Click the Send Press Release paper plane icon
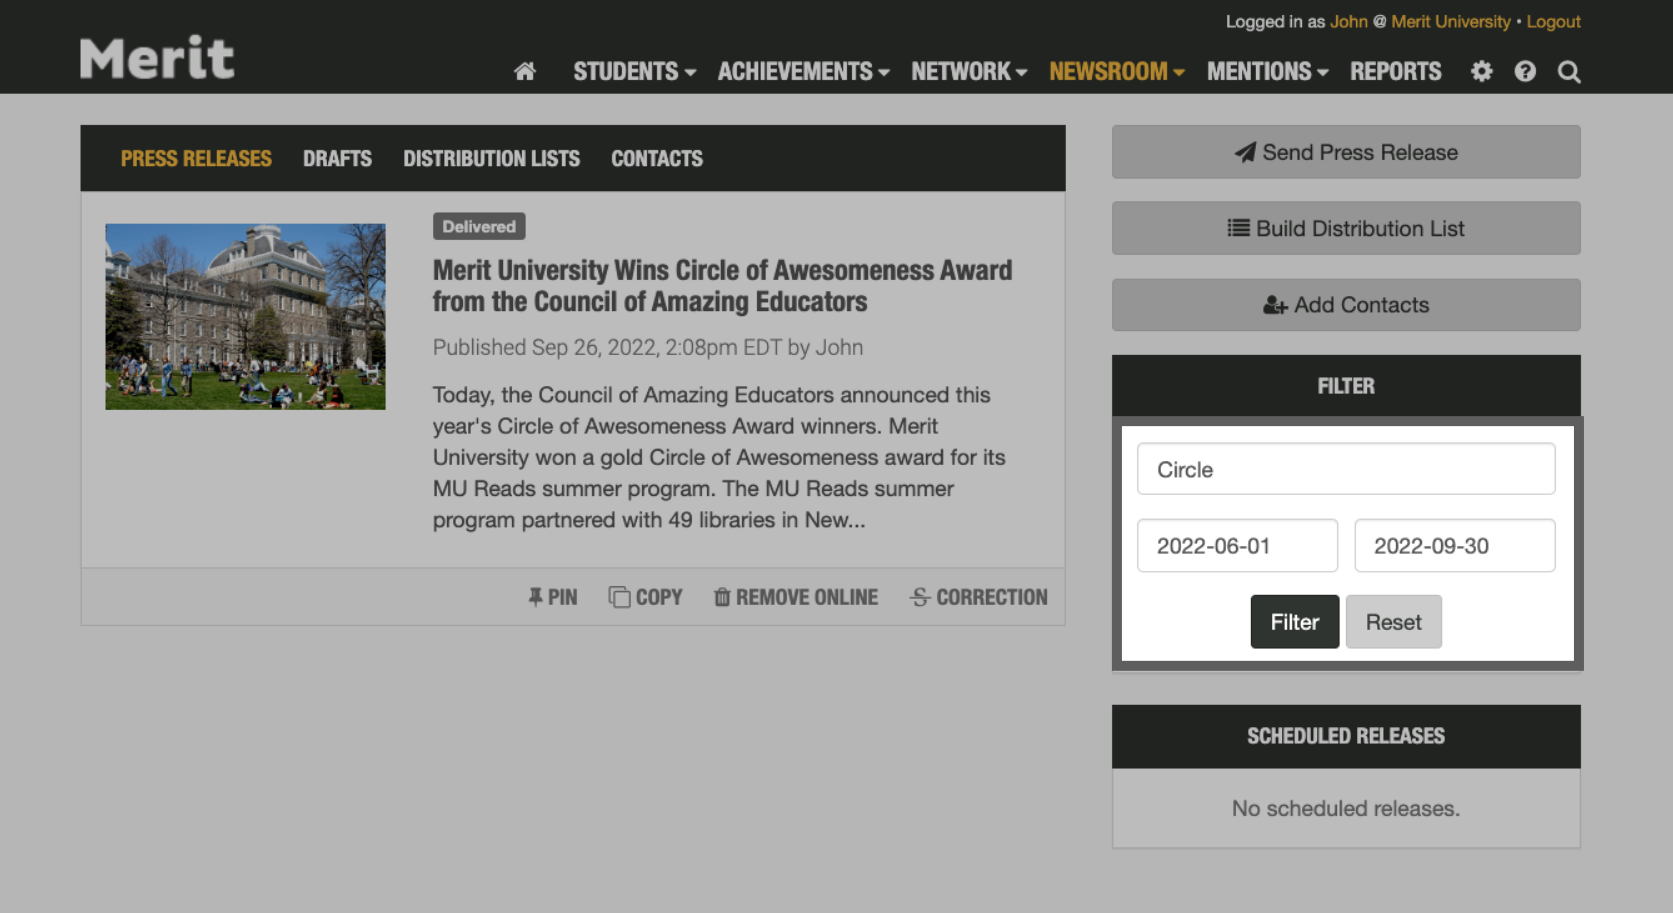This screenshot has height=913, width=1673. point(1243,152)
